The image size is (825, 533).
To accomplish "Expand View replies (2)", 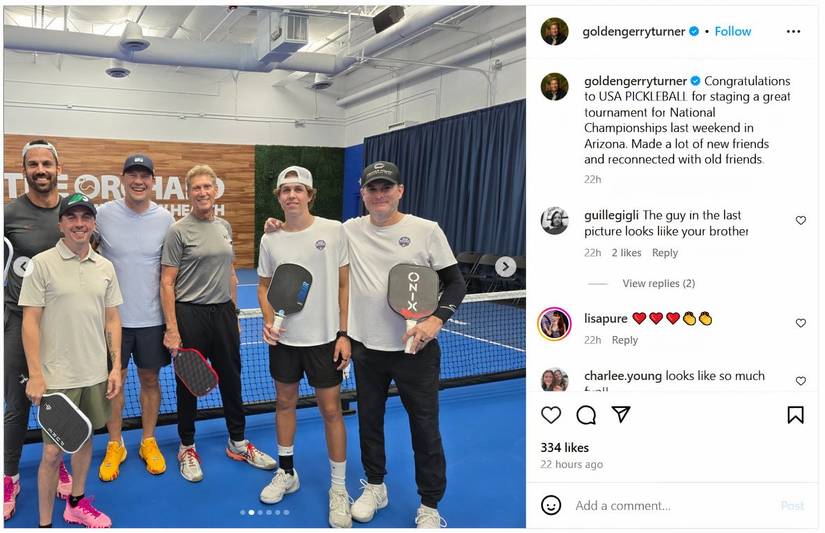I will point(658,284).
